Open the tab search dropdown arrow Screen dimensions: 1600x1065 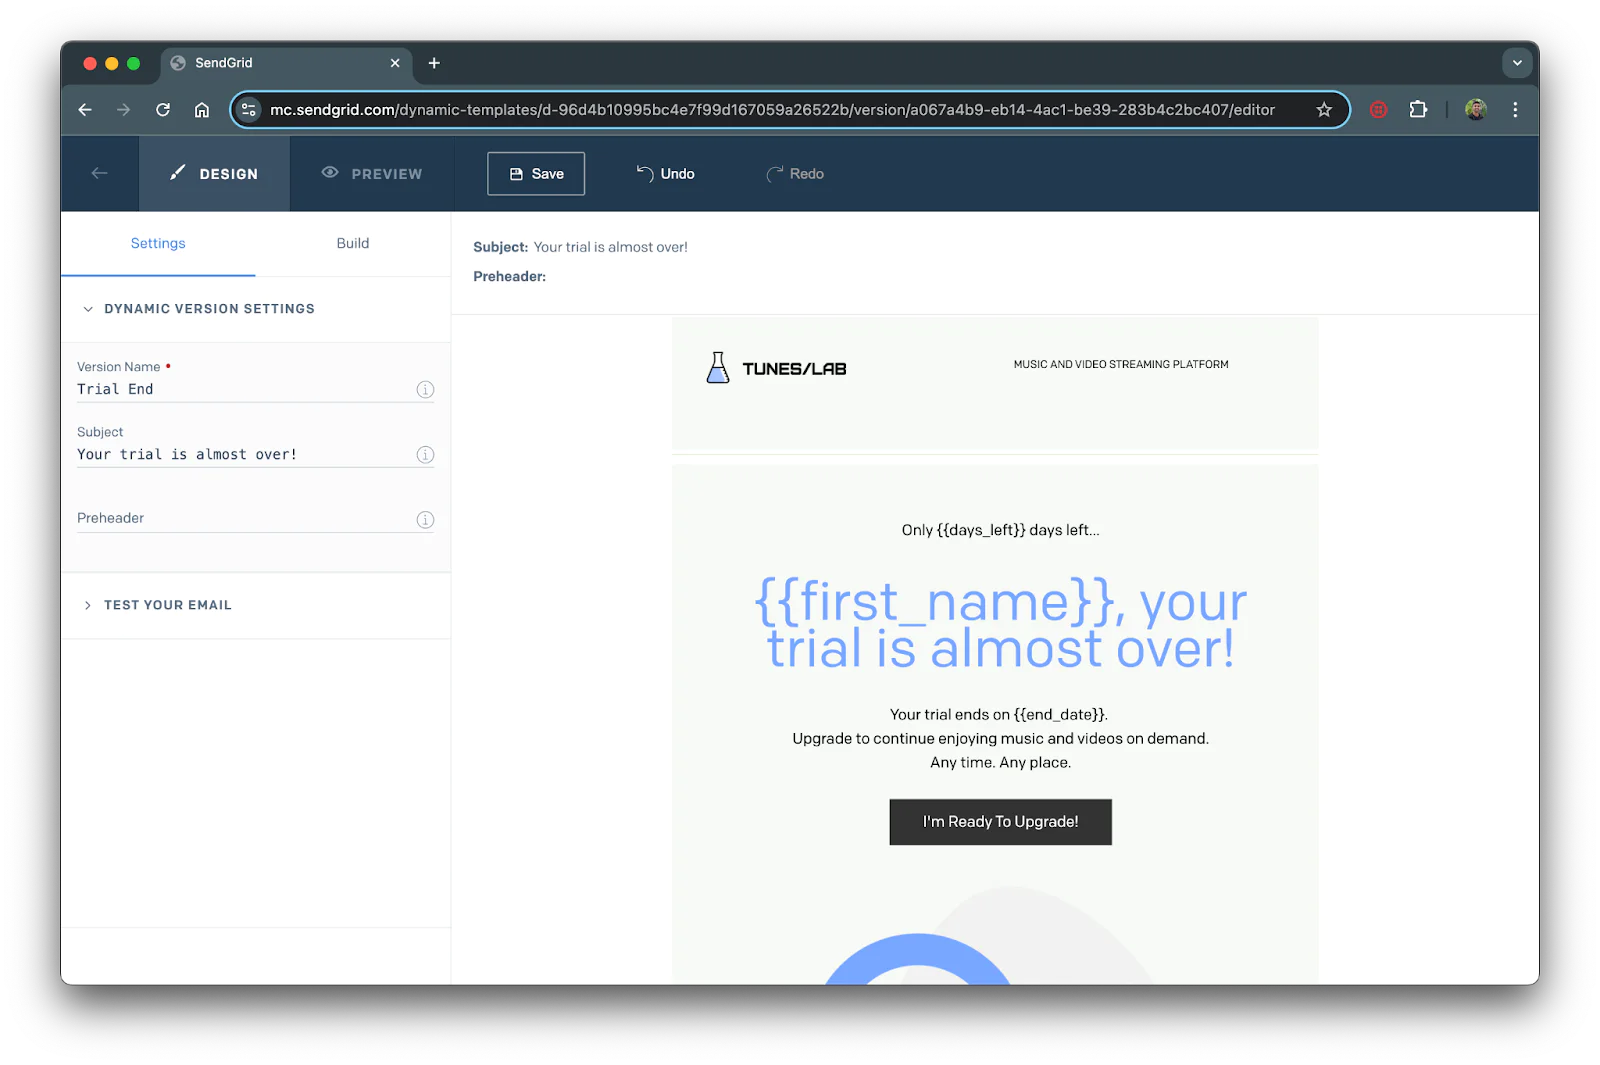[1517, 63]
